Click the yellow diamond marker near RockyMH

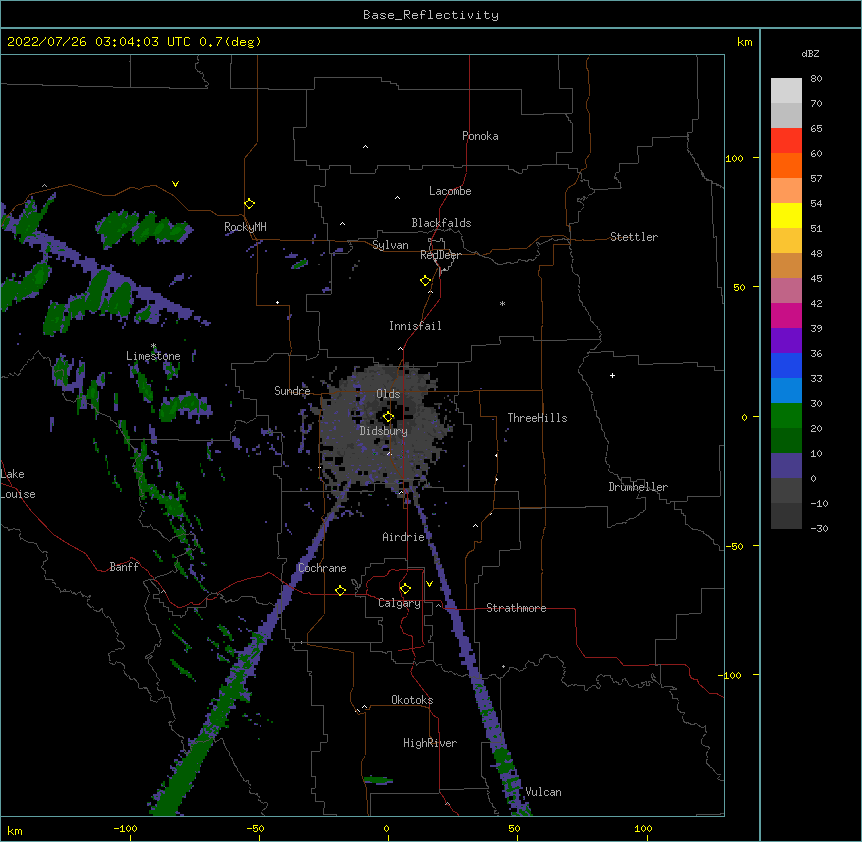tap(250, 204)
